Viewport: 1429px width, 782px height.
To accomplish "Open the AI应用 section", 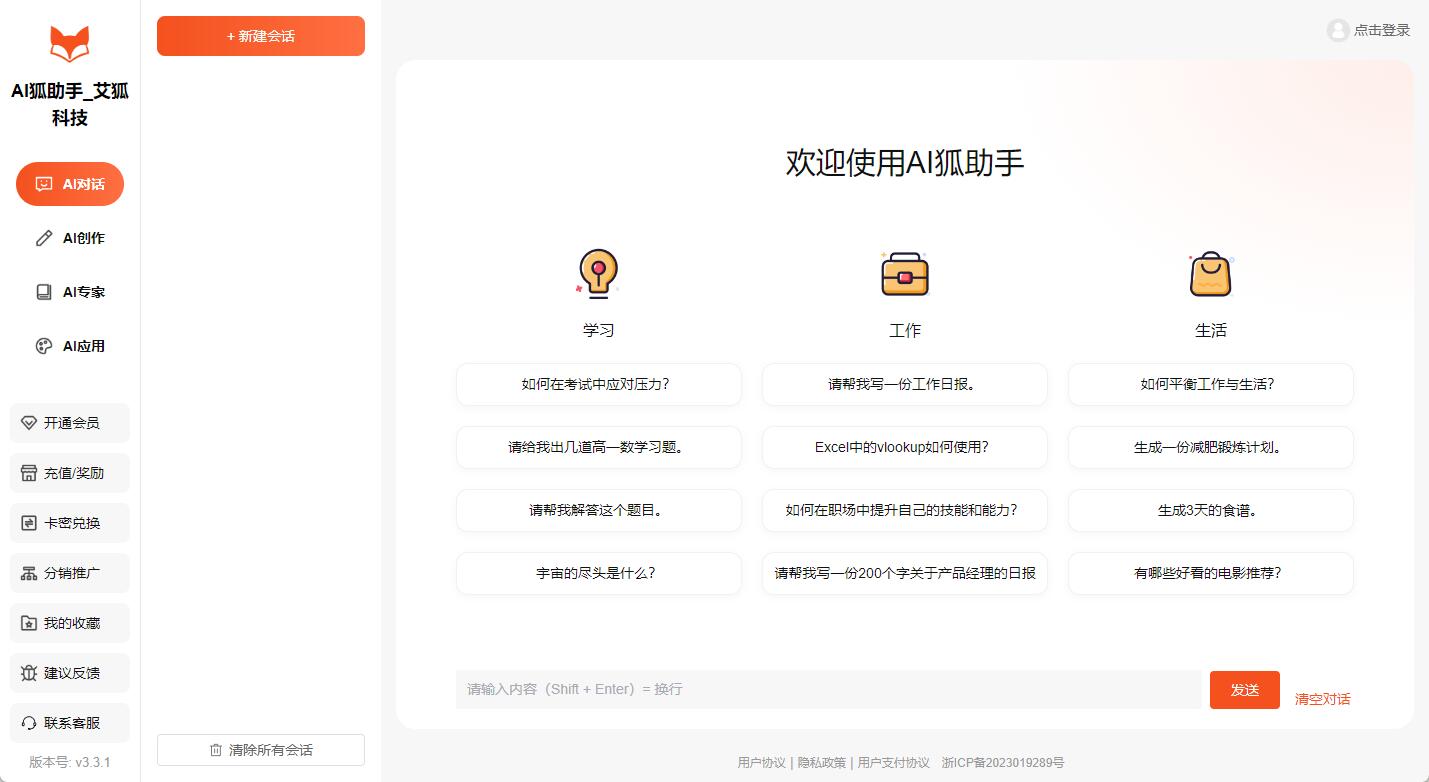I will click(70, 346).
